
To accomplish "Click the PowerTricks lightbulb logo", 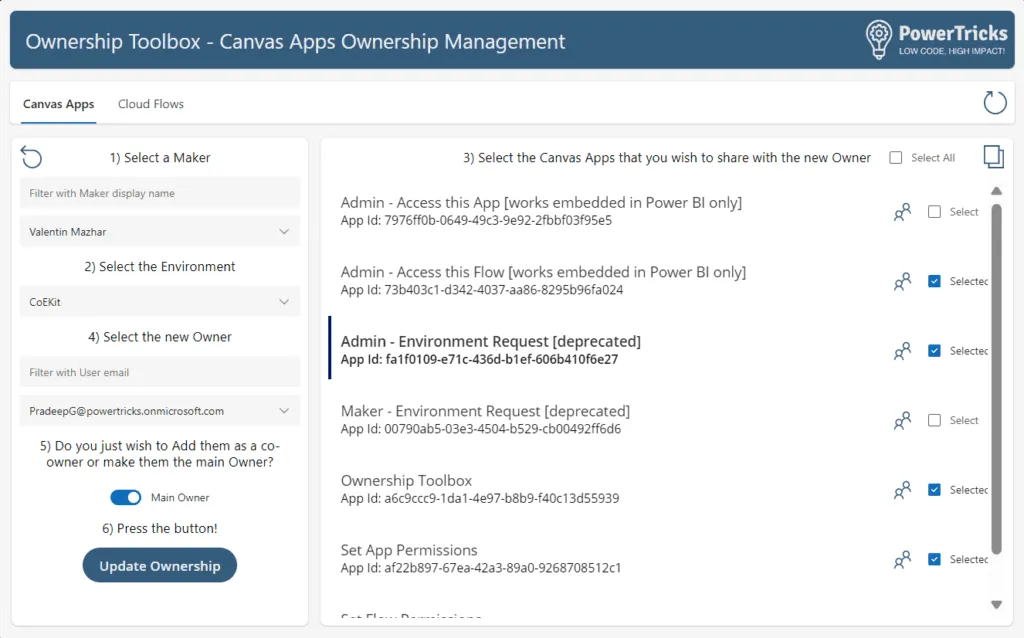I will coord(878,39).
